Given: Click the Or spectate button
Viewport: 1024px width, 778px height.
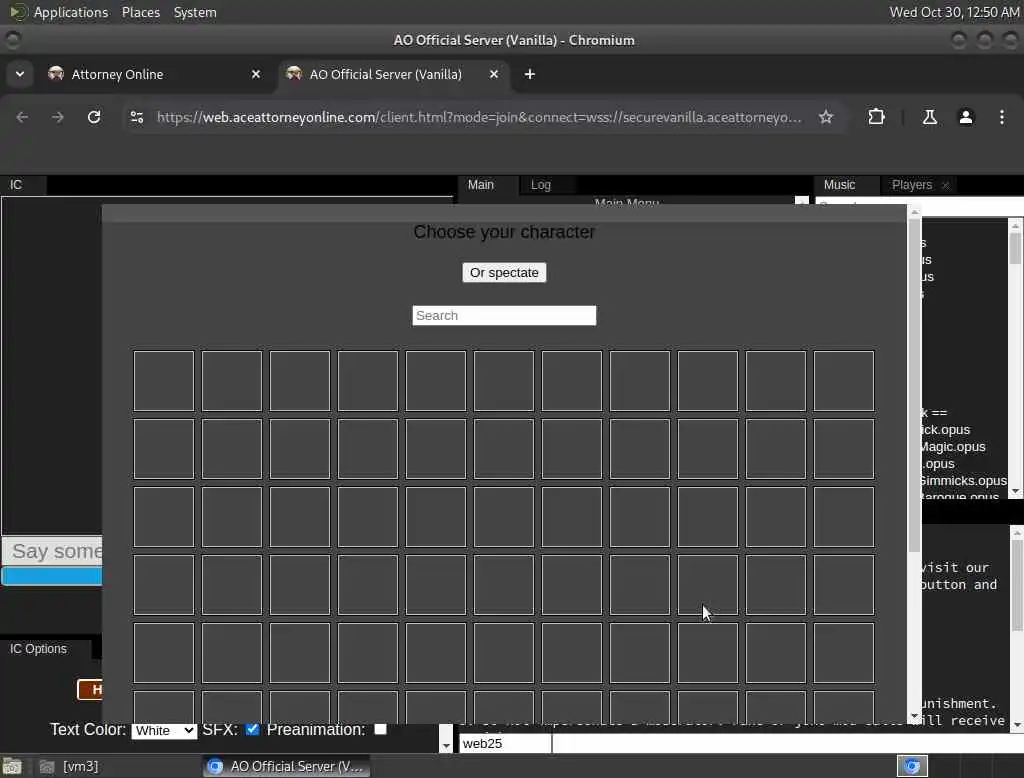Looking at the screenshot, I should (x=504, y=272).
